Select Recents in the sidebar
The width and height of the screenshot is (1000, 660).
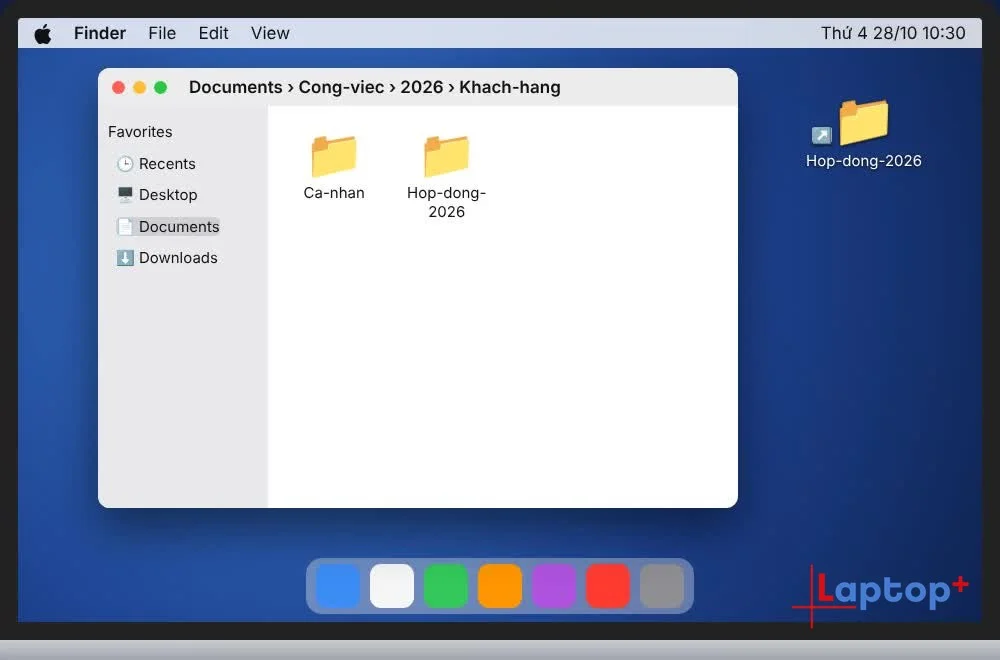coord(156,164)
